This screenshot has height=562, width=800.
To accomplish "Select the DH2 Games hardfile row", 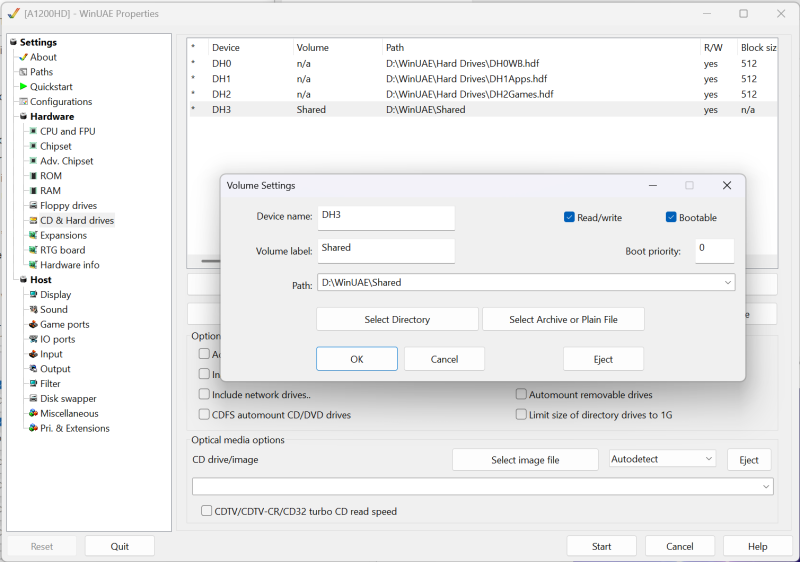I will (x=483, y=94).
